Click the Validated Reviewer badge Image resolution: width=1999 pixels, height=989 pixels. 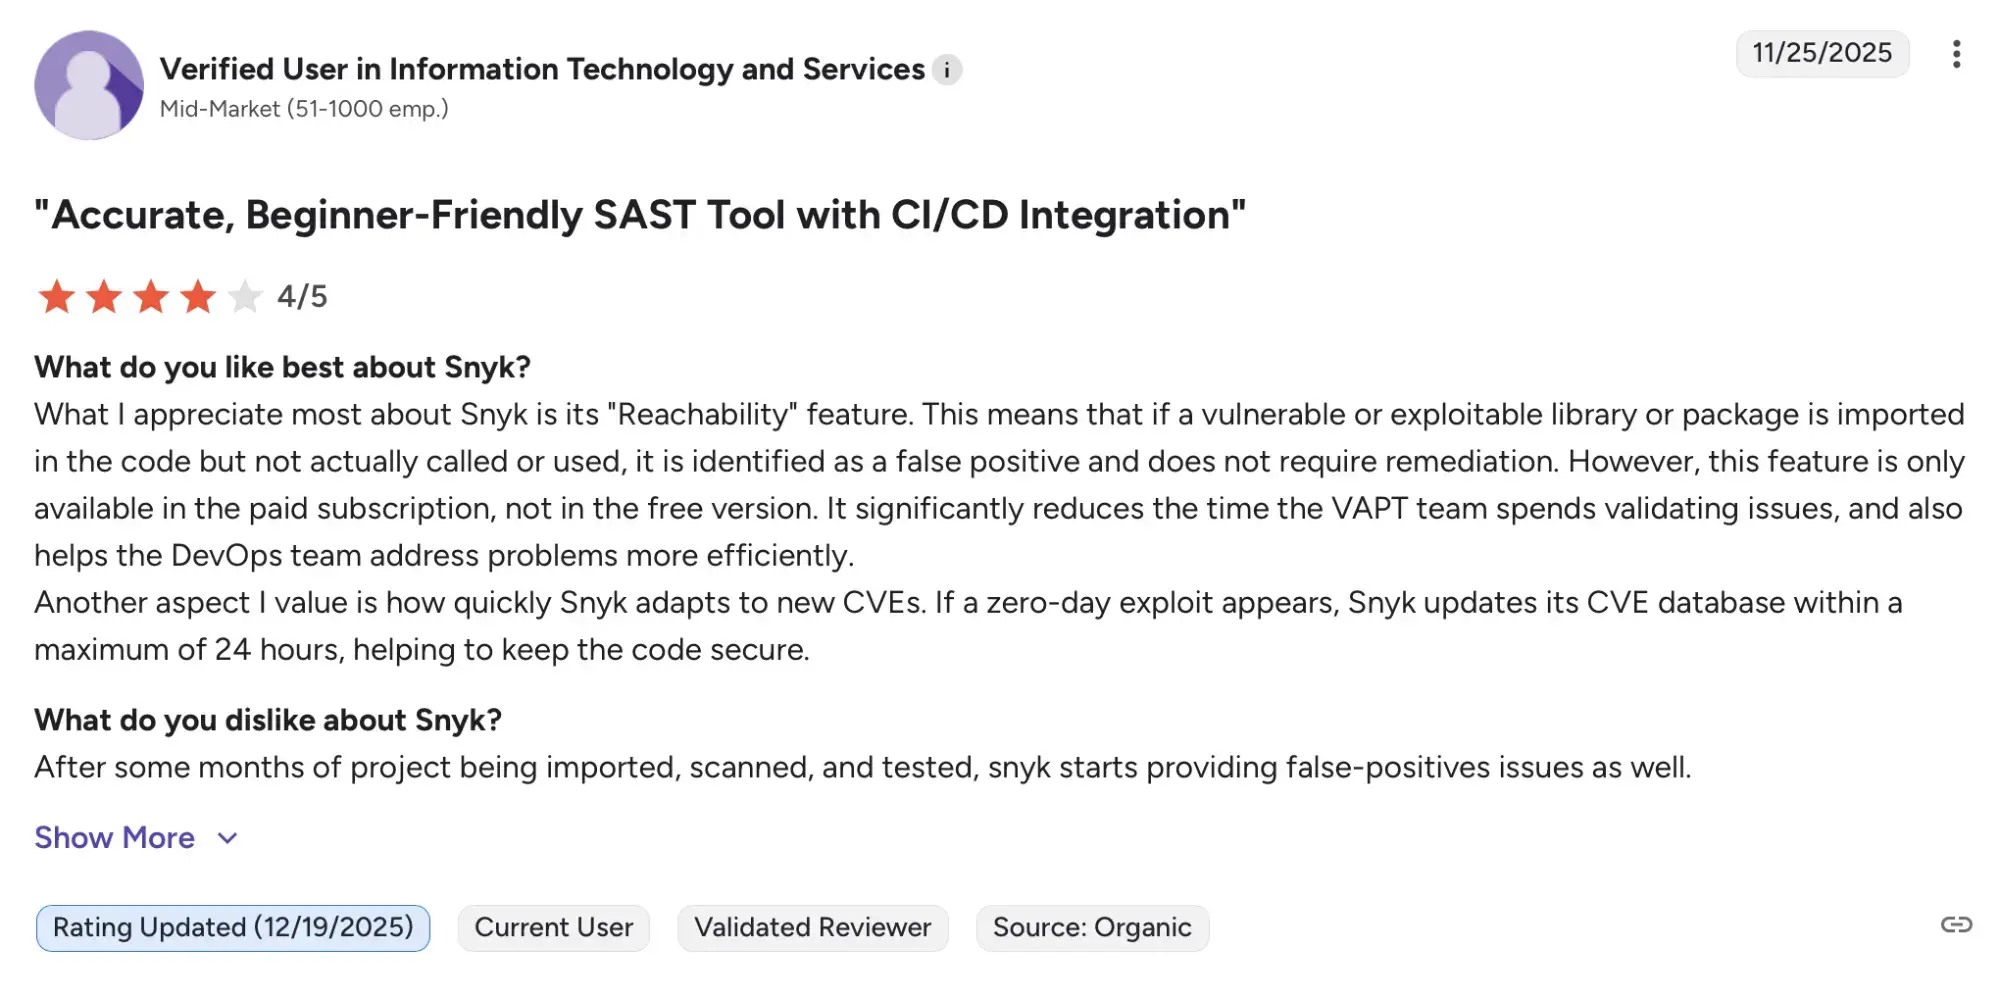pyautogui.click(x=812, y=928)
